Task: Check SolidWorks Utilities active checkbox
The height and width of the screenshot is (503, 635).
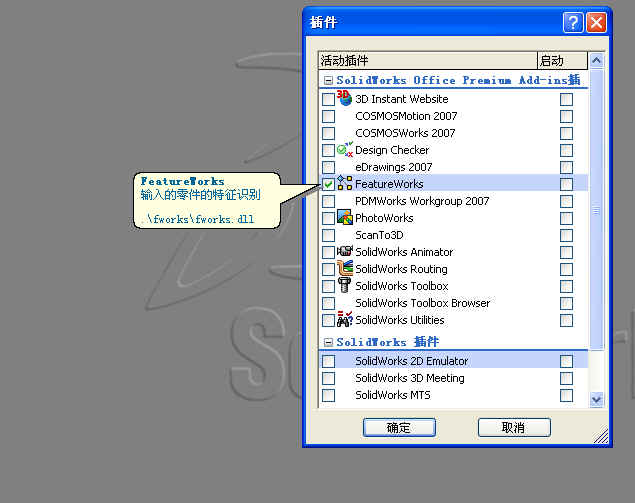Action: [x=328, y=321]
